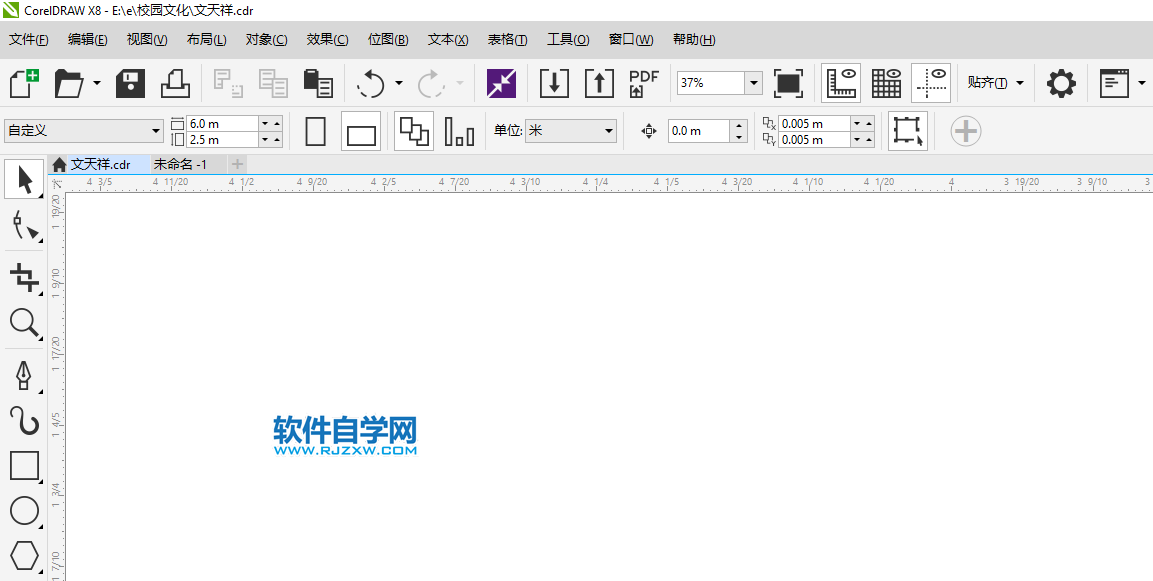Toggle the rulers visibility

point(841,83)
